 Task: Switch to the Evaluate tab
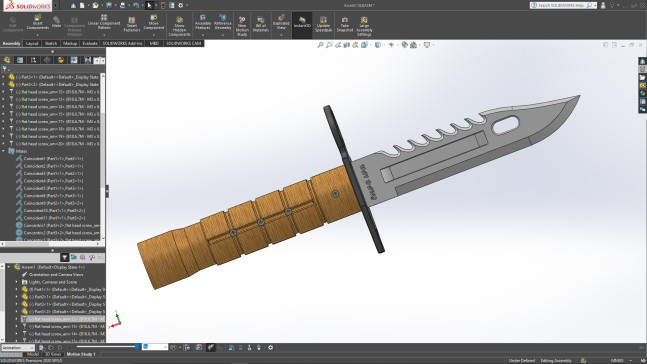[90, 43]
